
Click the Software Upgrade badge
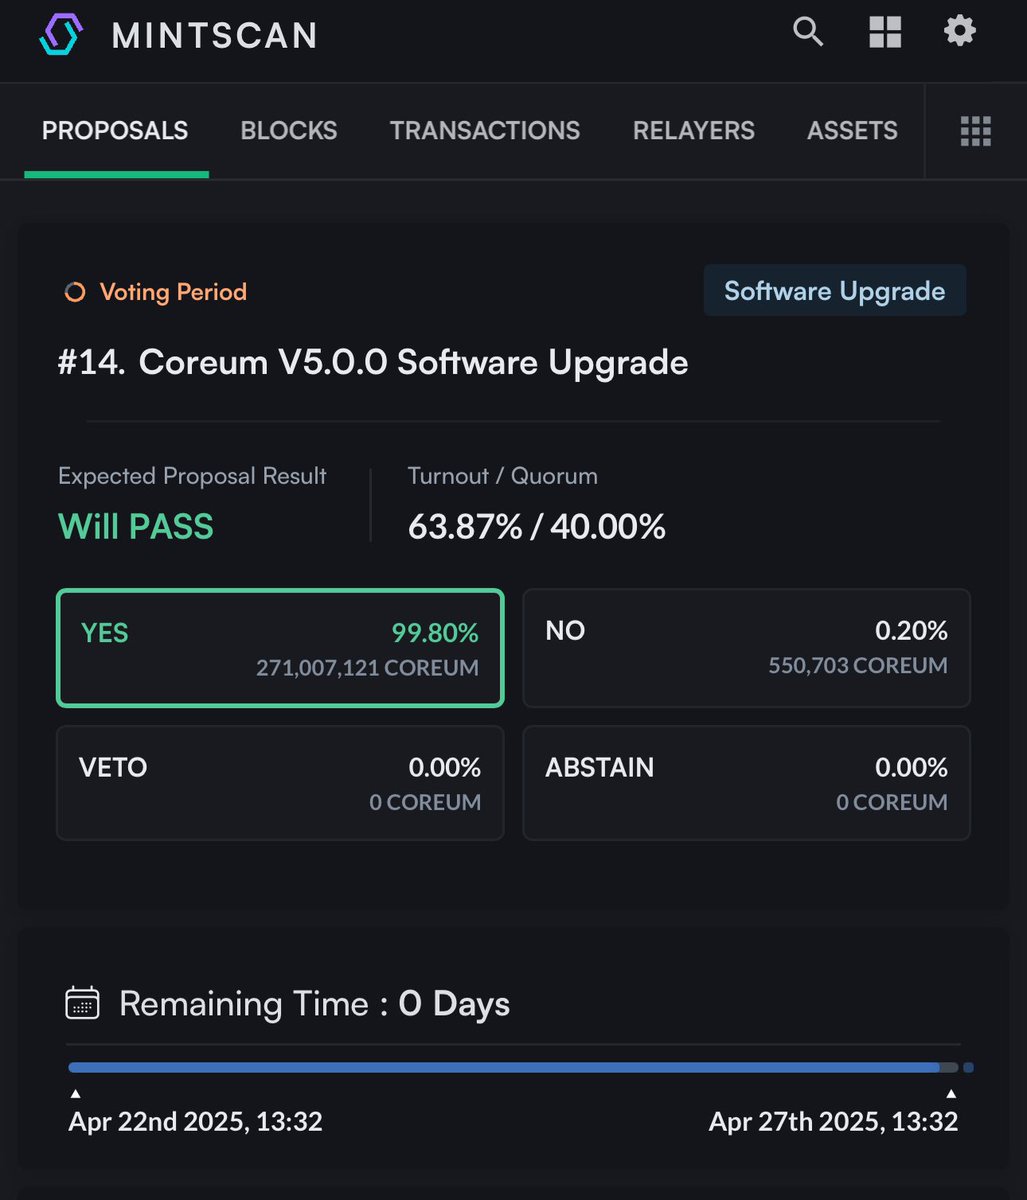835,290
